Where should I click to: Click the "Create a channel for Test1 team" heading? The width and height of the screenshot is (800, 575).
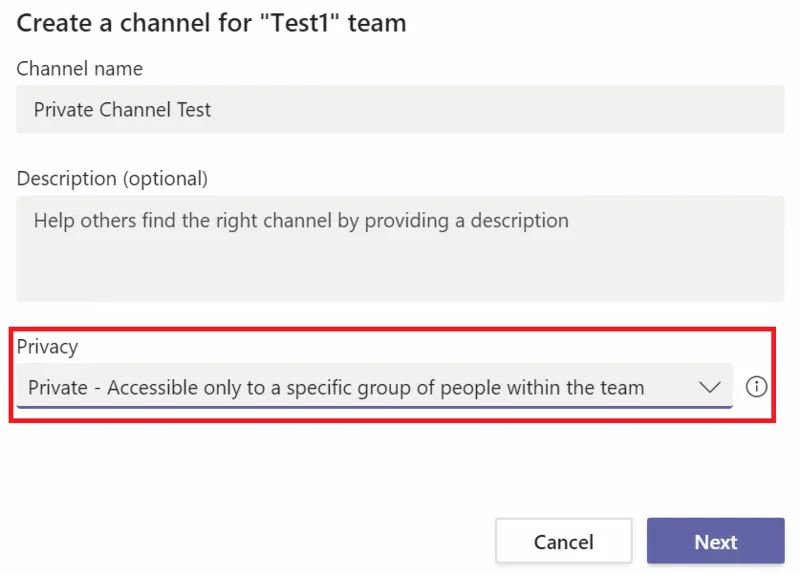[211, 23]
